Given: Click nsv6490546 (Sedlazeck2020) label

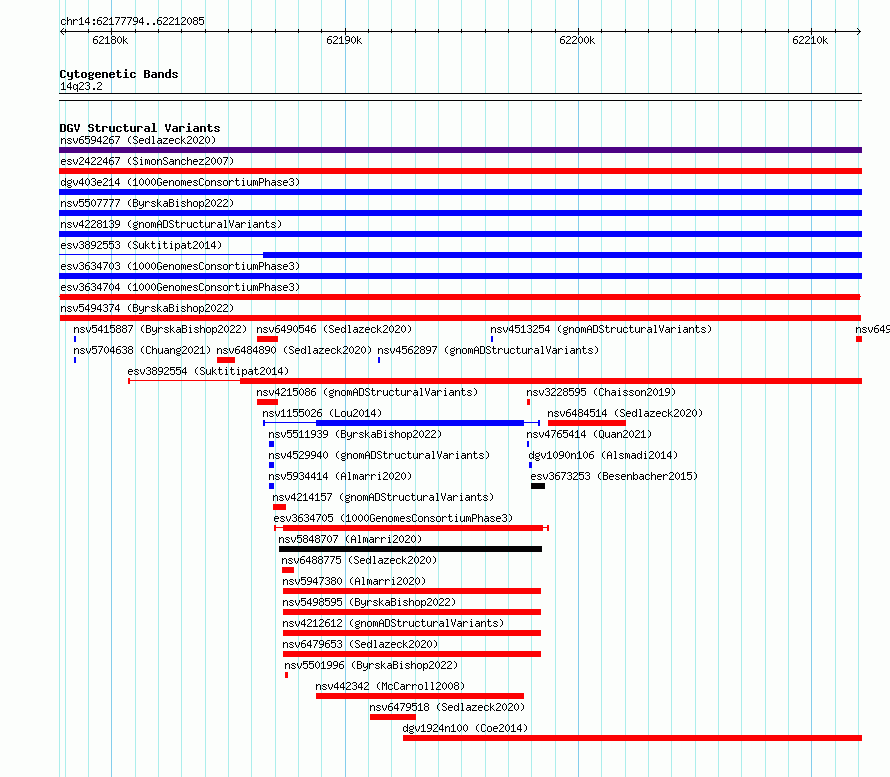Looking at the screenshot, I should pos(334,329).
